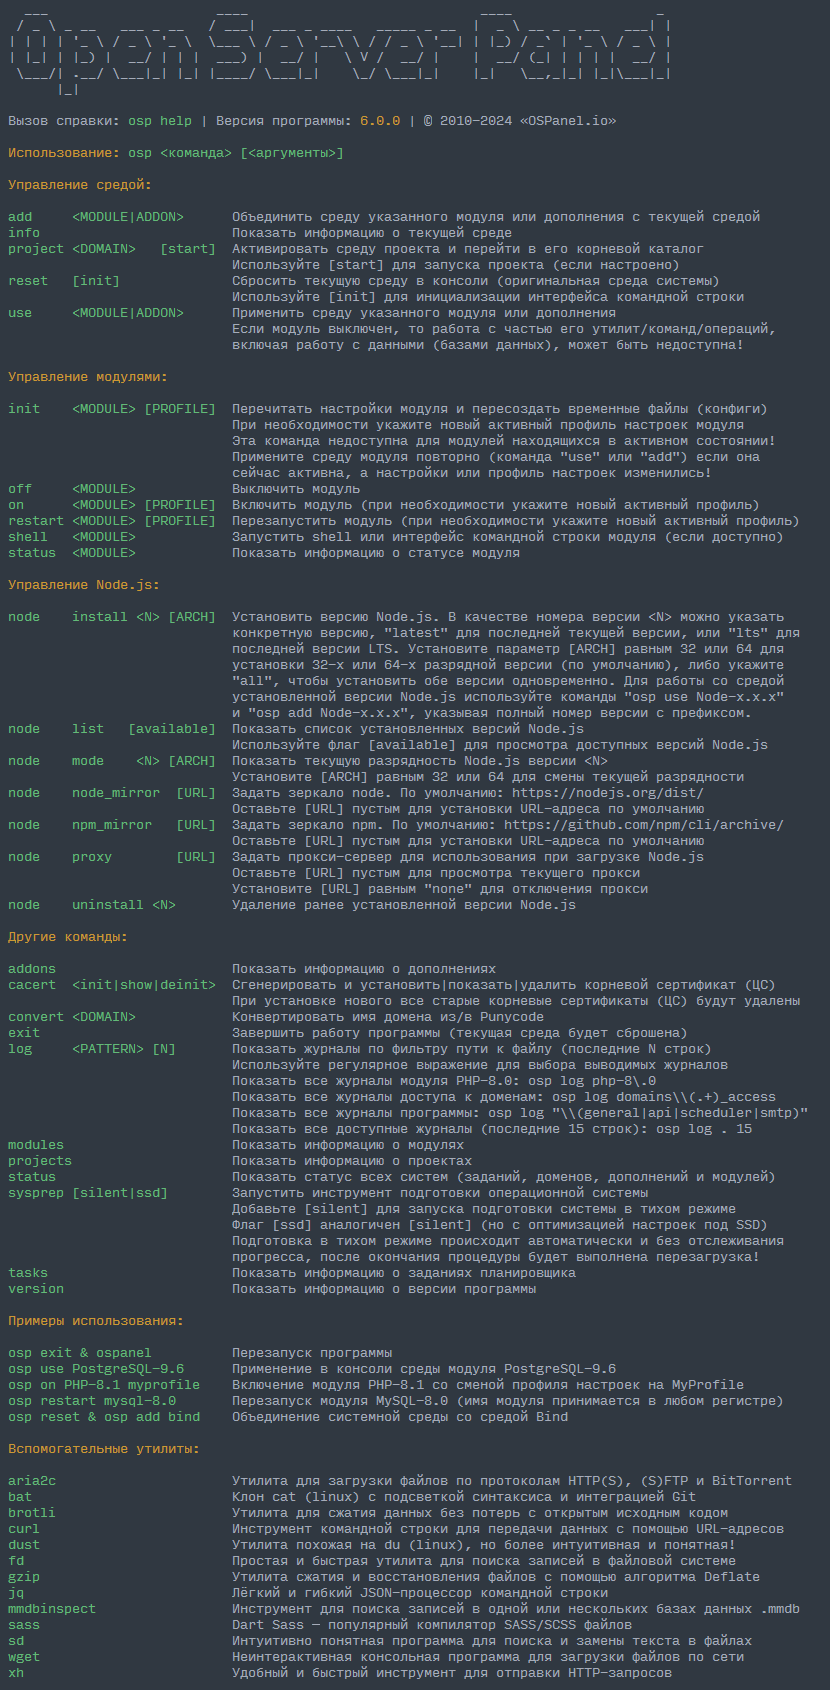Click the 'gzip' utility name
The height and width of the screenshot is (1690, 830).
pos(24,1577)
